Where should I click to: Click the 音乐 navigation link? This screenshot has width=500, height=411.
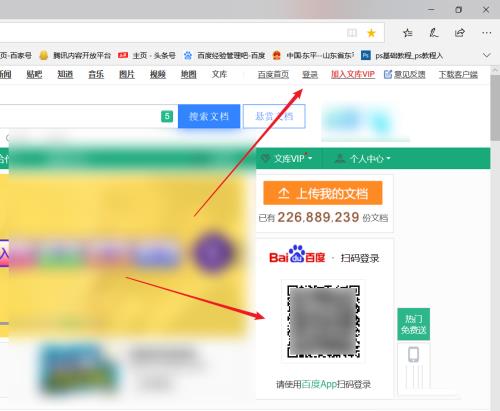[96, 74]
